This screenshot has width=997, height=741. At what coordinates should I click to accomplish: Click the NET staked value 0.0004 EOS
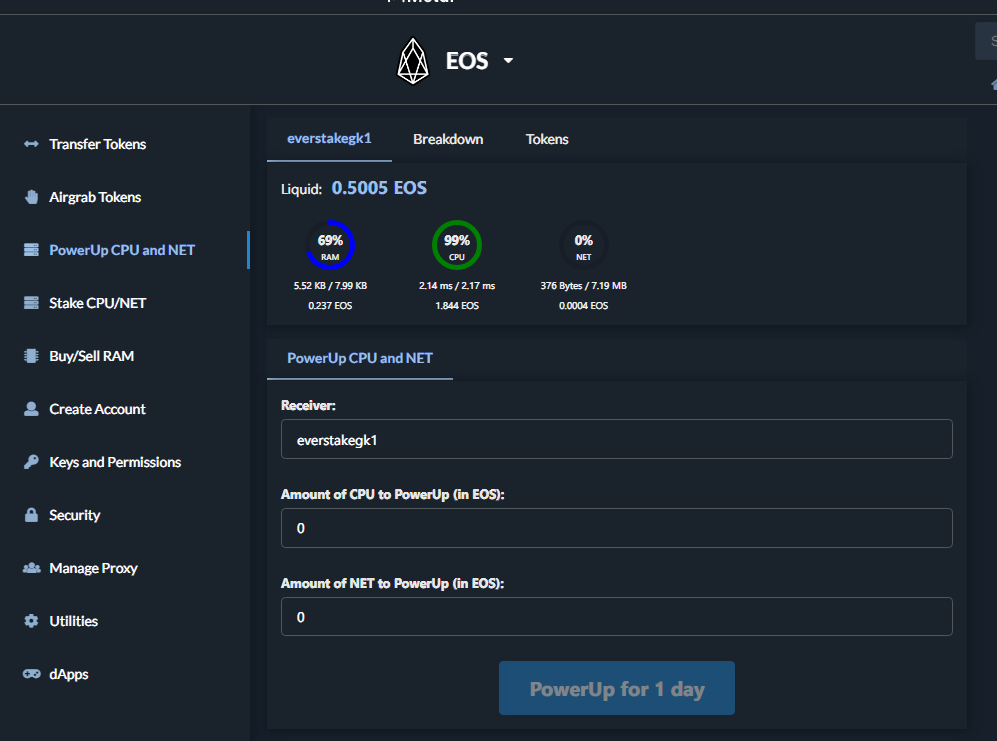point(583,306)
